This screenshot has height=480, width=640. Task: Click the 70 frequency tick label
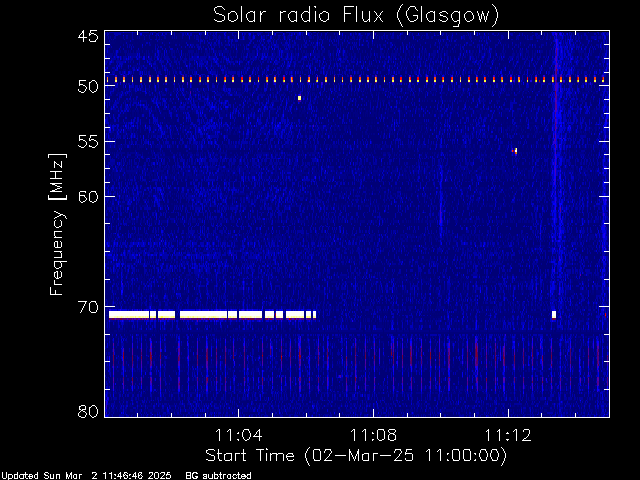click(88, 307)
